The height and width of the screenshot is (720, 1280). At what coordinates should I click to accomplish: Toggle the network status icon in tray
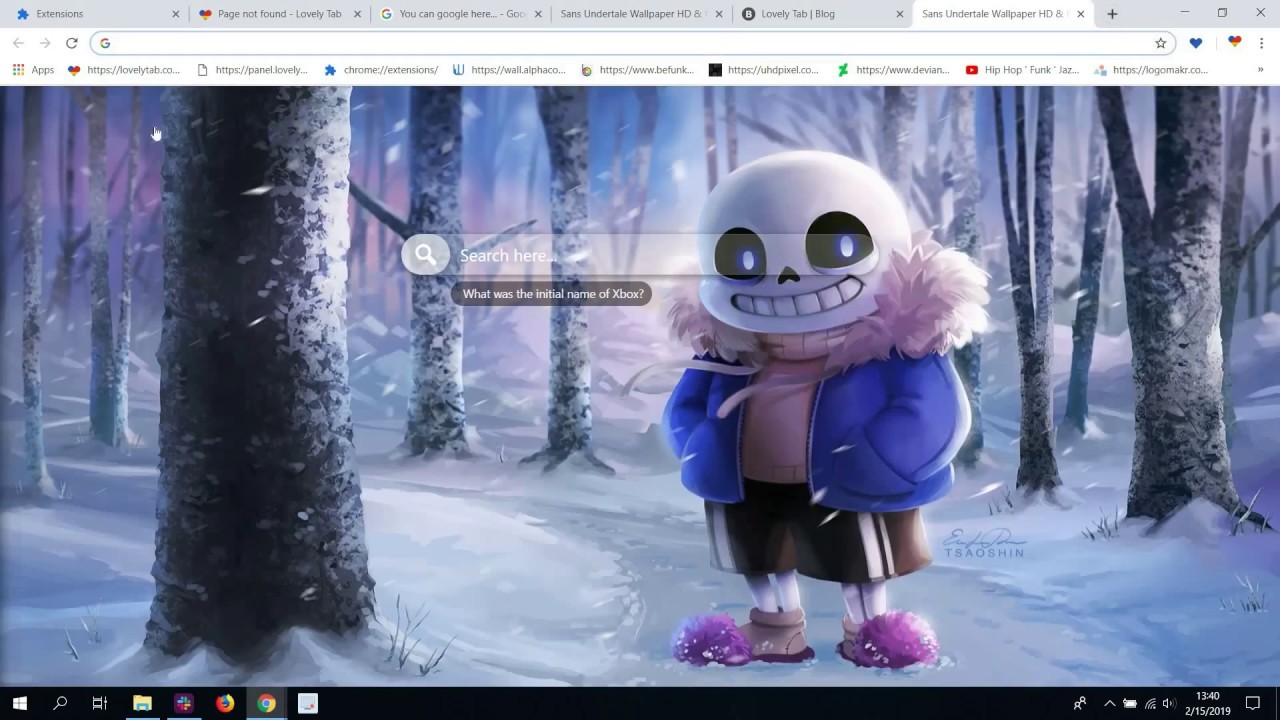[x=1150, y=703]
